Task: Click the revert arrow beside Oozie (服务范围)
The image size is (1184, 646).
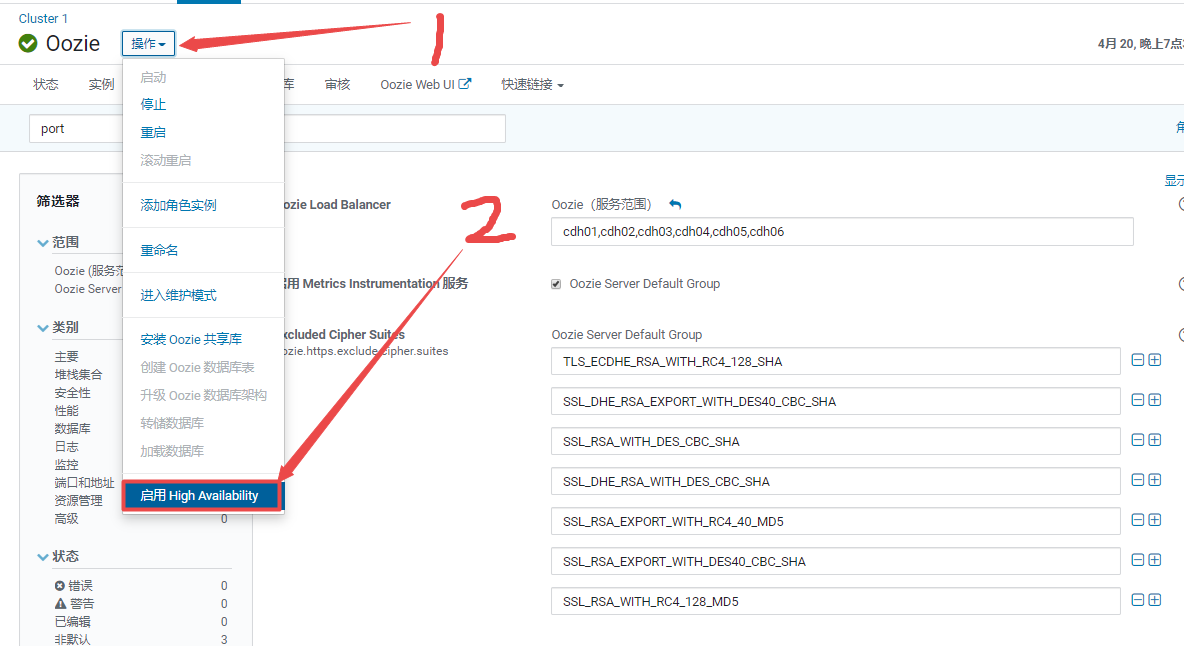Action: point(675,205)
